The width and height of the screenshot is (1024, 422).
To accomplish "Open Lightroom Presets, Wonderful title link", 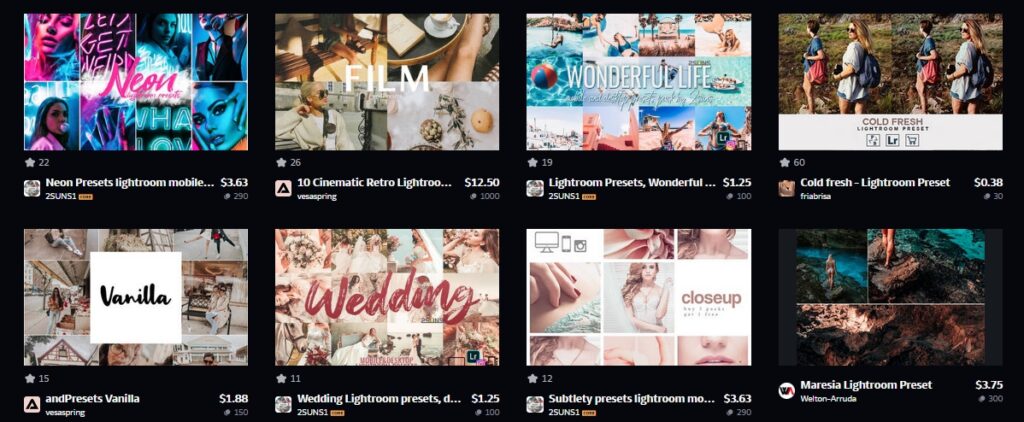I will (x=632, y=183).
